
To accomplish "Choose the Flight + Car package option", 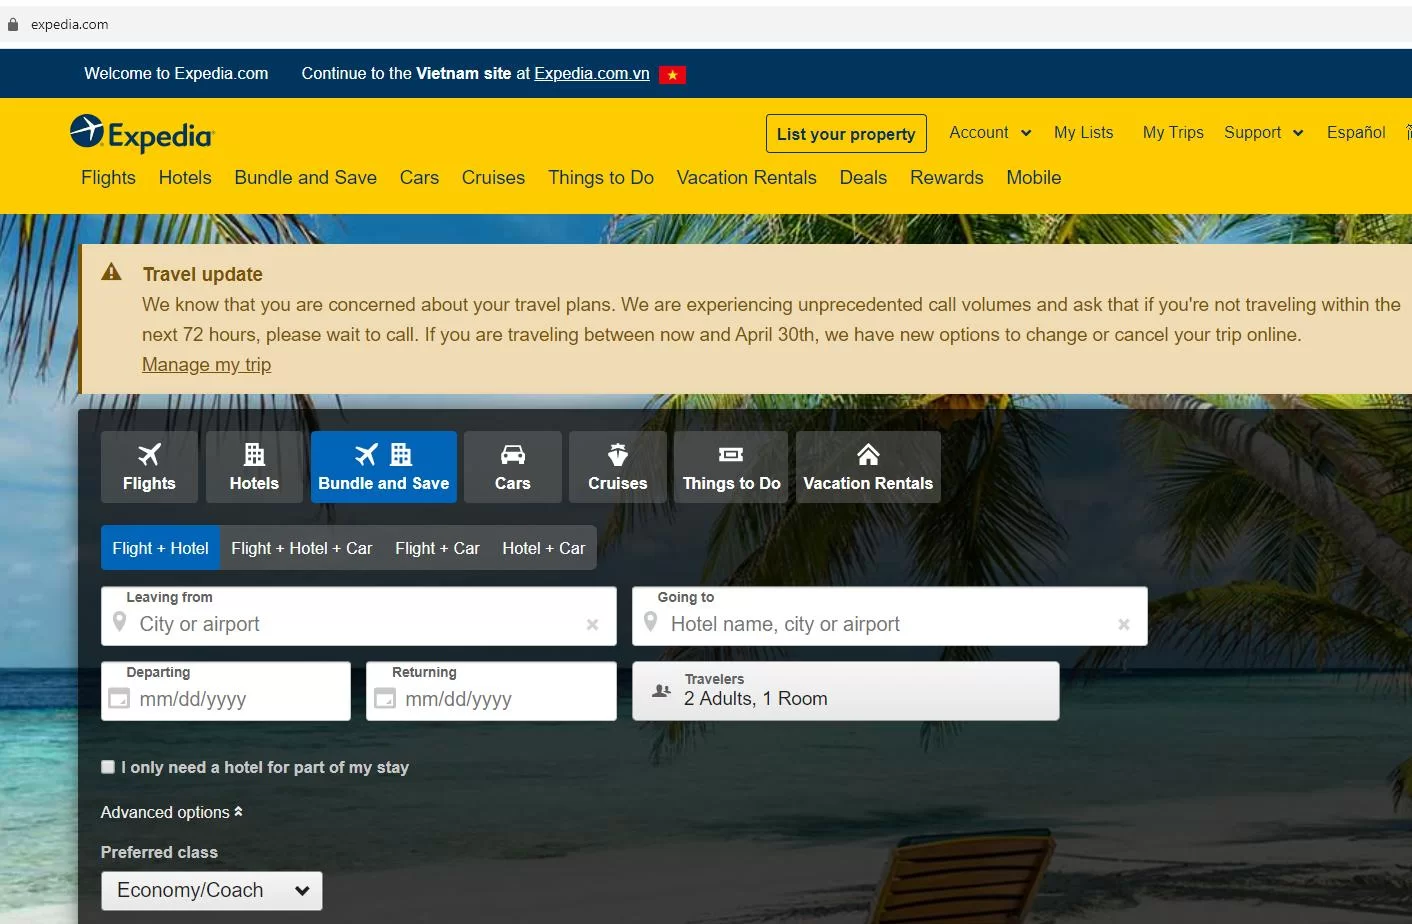I will [x=437, y=548].
